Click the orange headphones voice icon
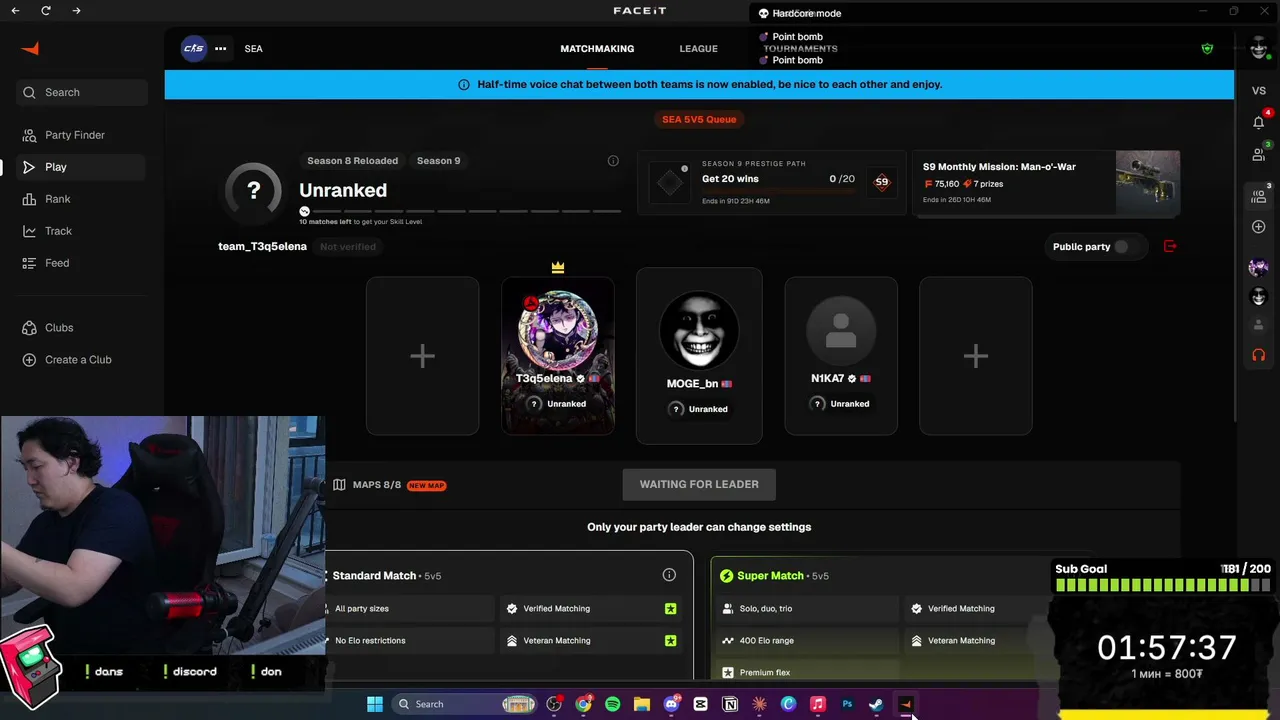The height and width of the screenshot is (720, 1280). 1259,355
